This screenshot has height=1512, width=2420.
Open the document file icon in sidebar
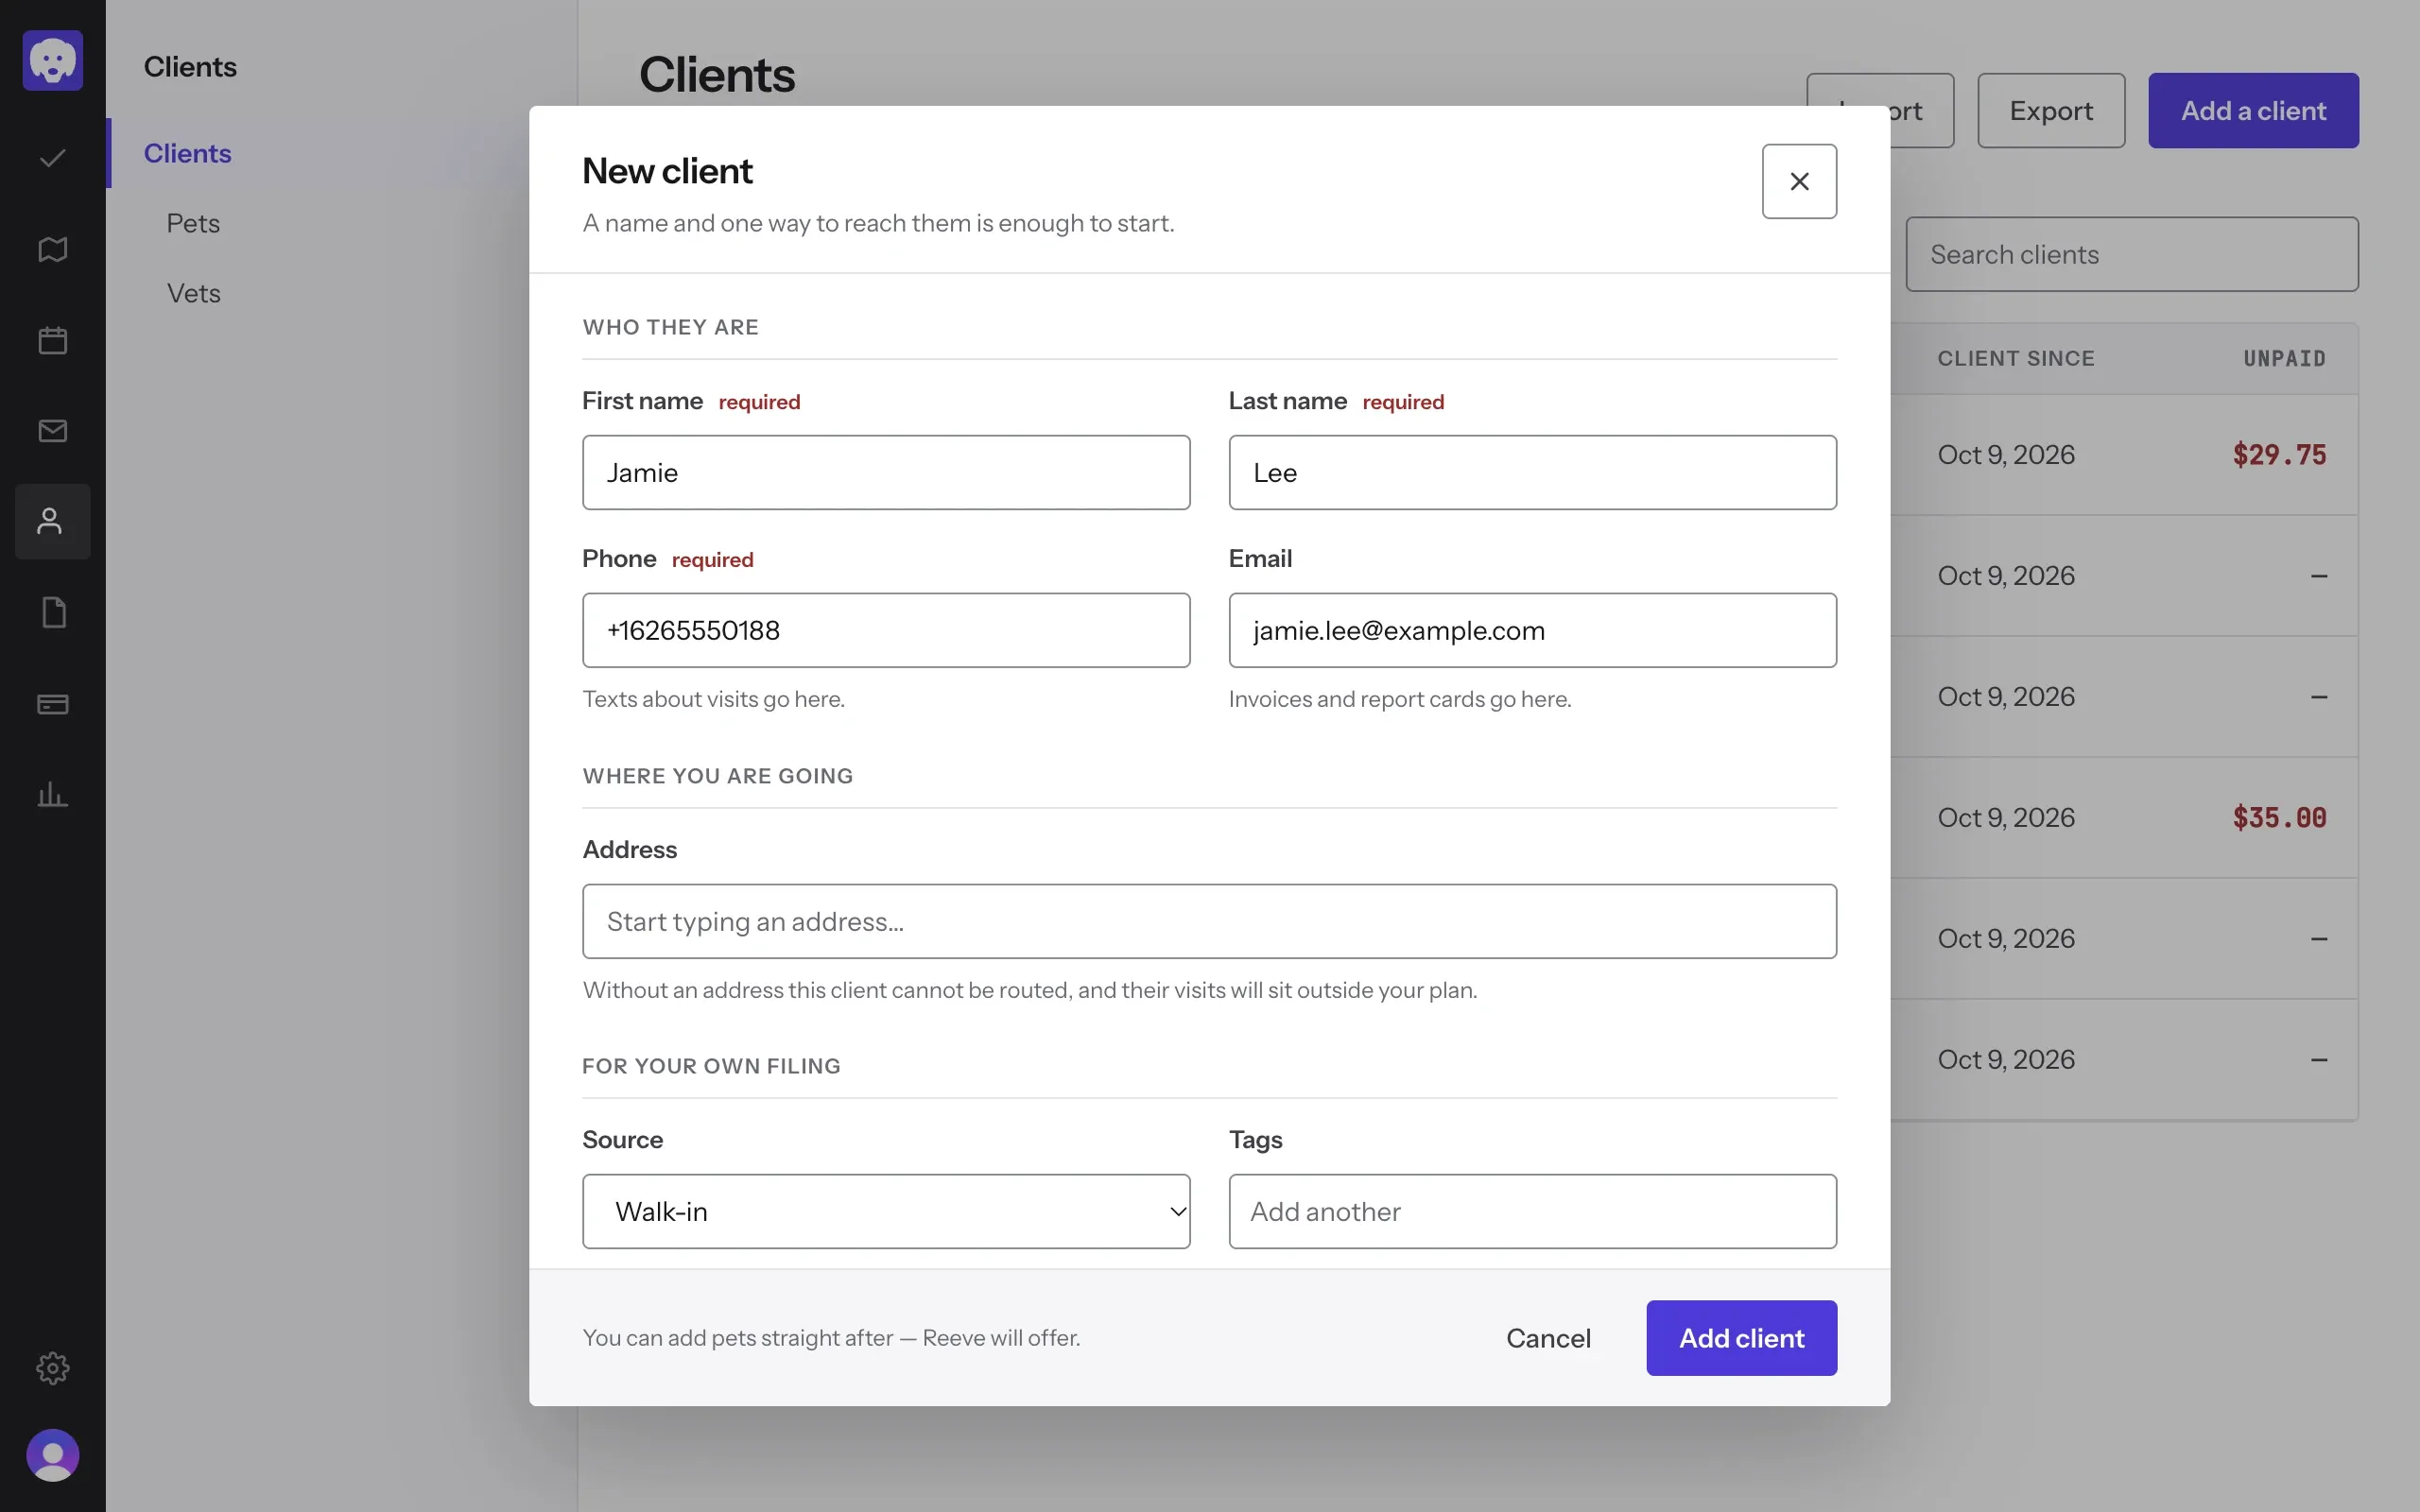pos(52,613)
